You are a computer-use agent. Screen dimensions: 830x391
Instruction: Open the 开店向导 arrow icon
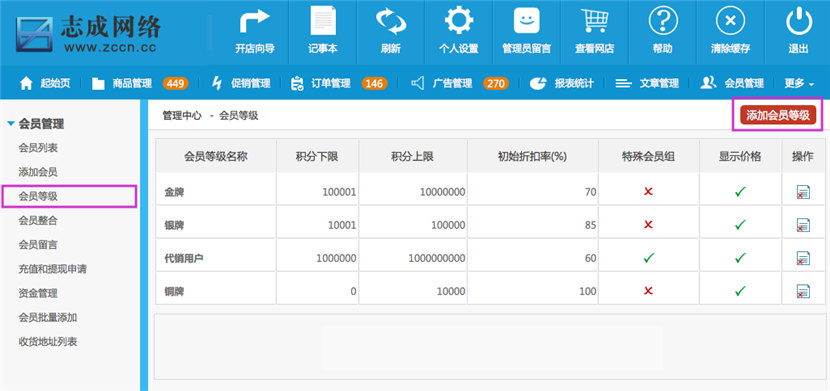point(255,23)
